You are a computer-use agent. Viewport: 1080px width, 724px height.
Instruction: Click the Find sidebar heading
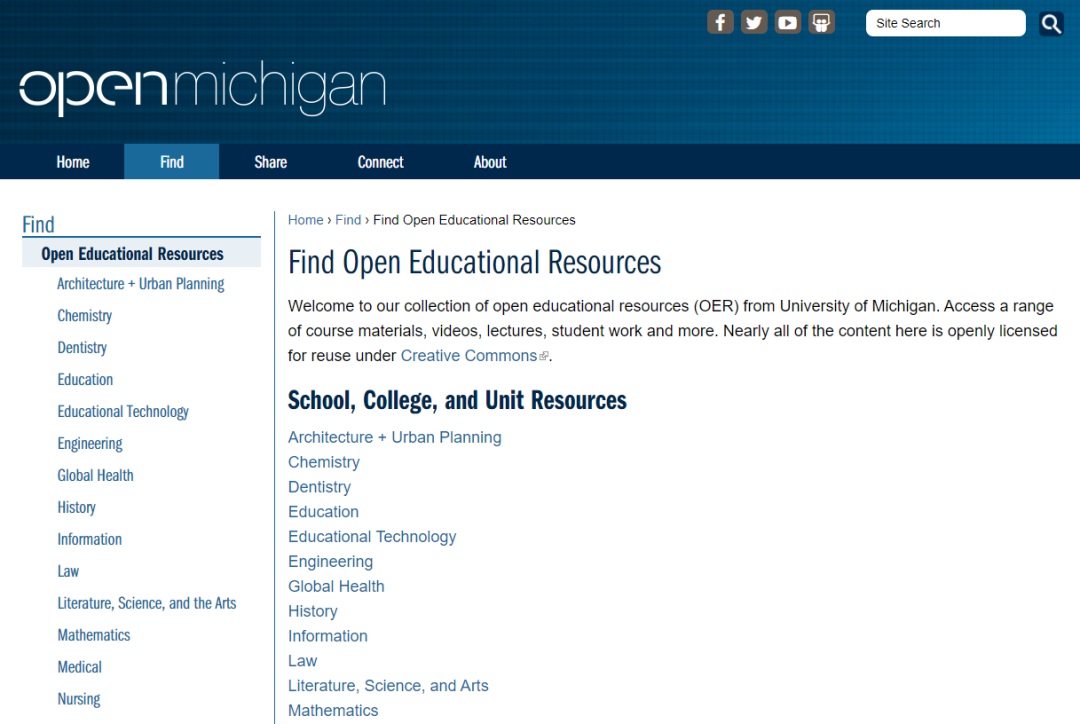point(38,225)
